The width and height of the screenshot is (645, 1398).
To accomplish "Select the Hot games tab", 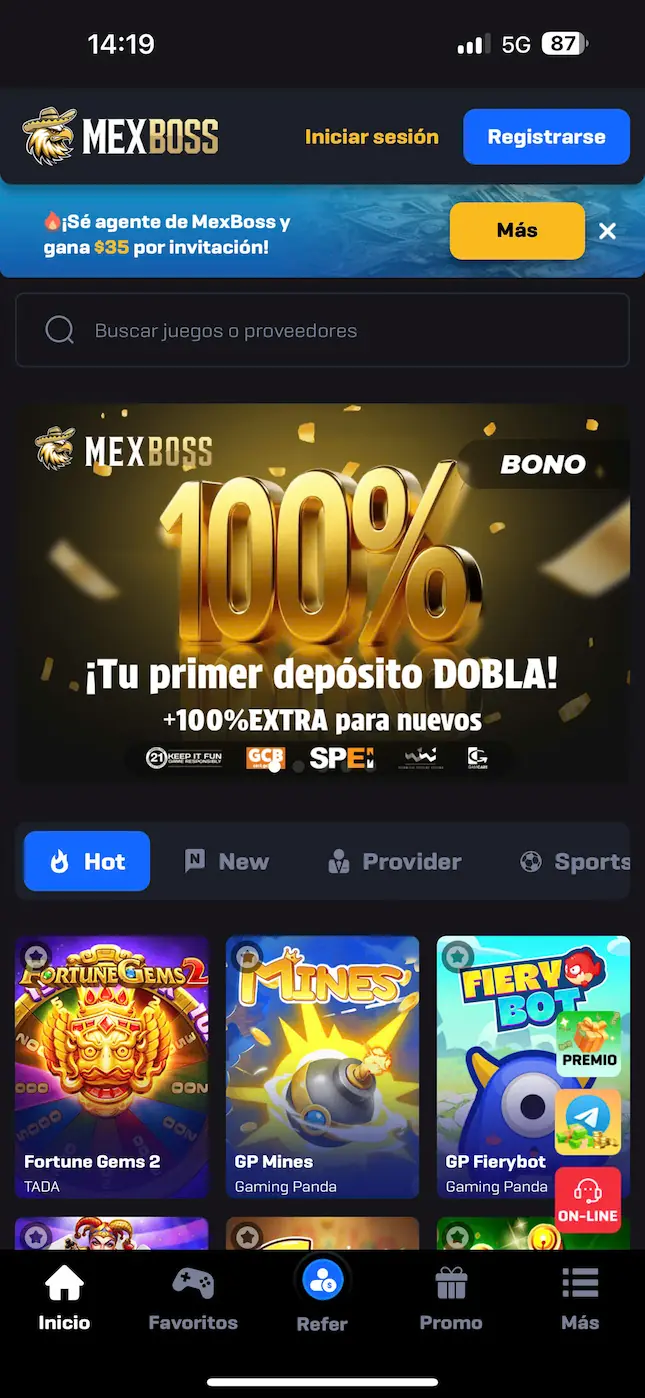I will point(87,861).
